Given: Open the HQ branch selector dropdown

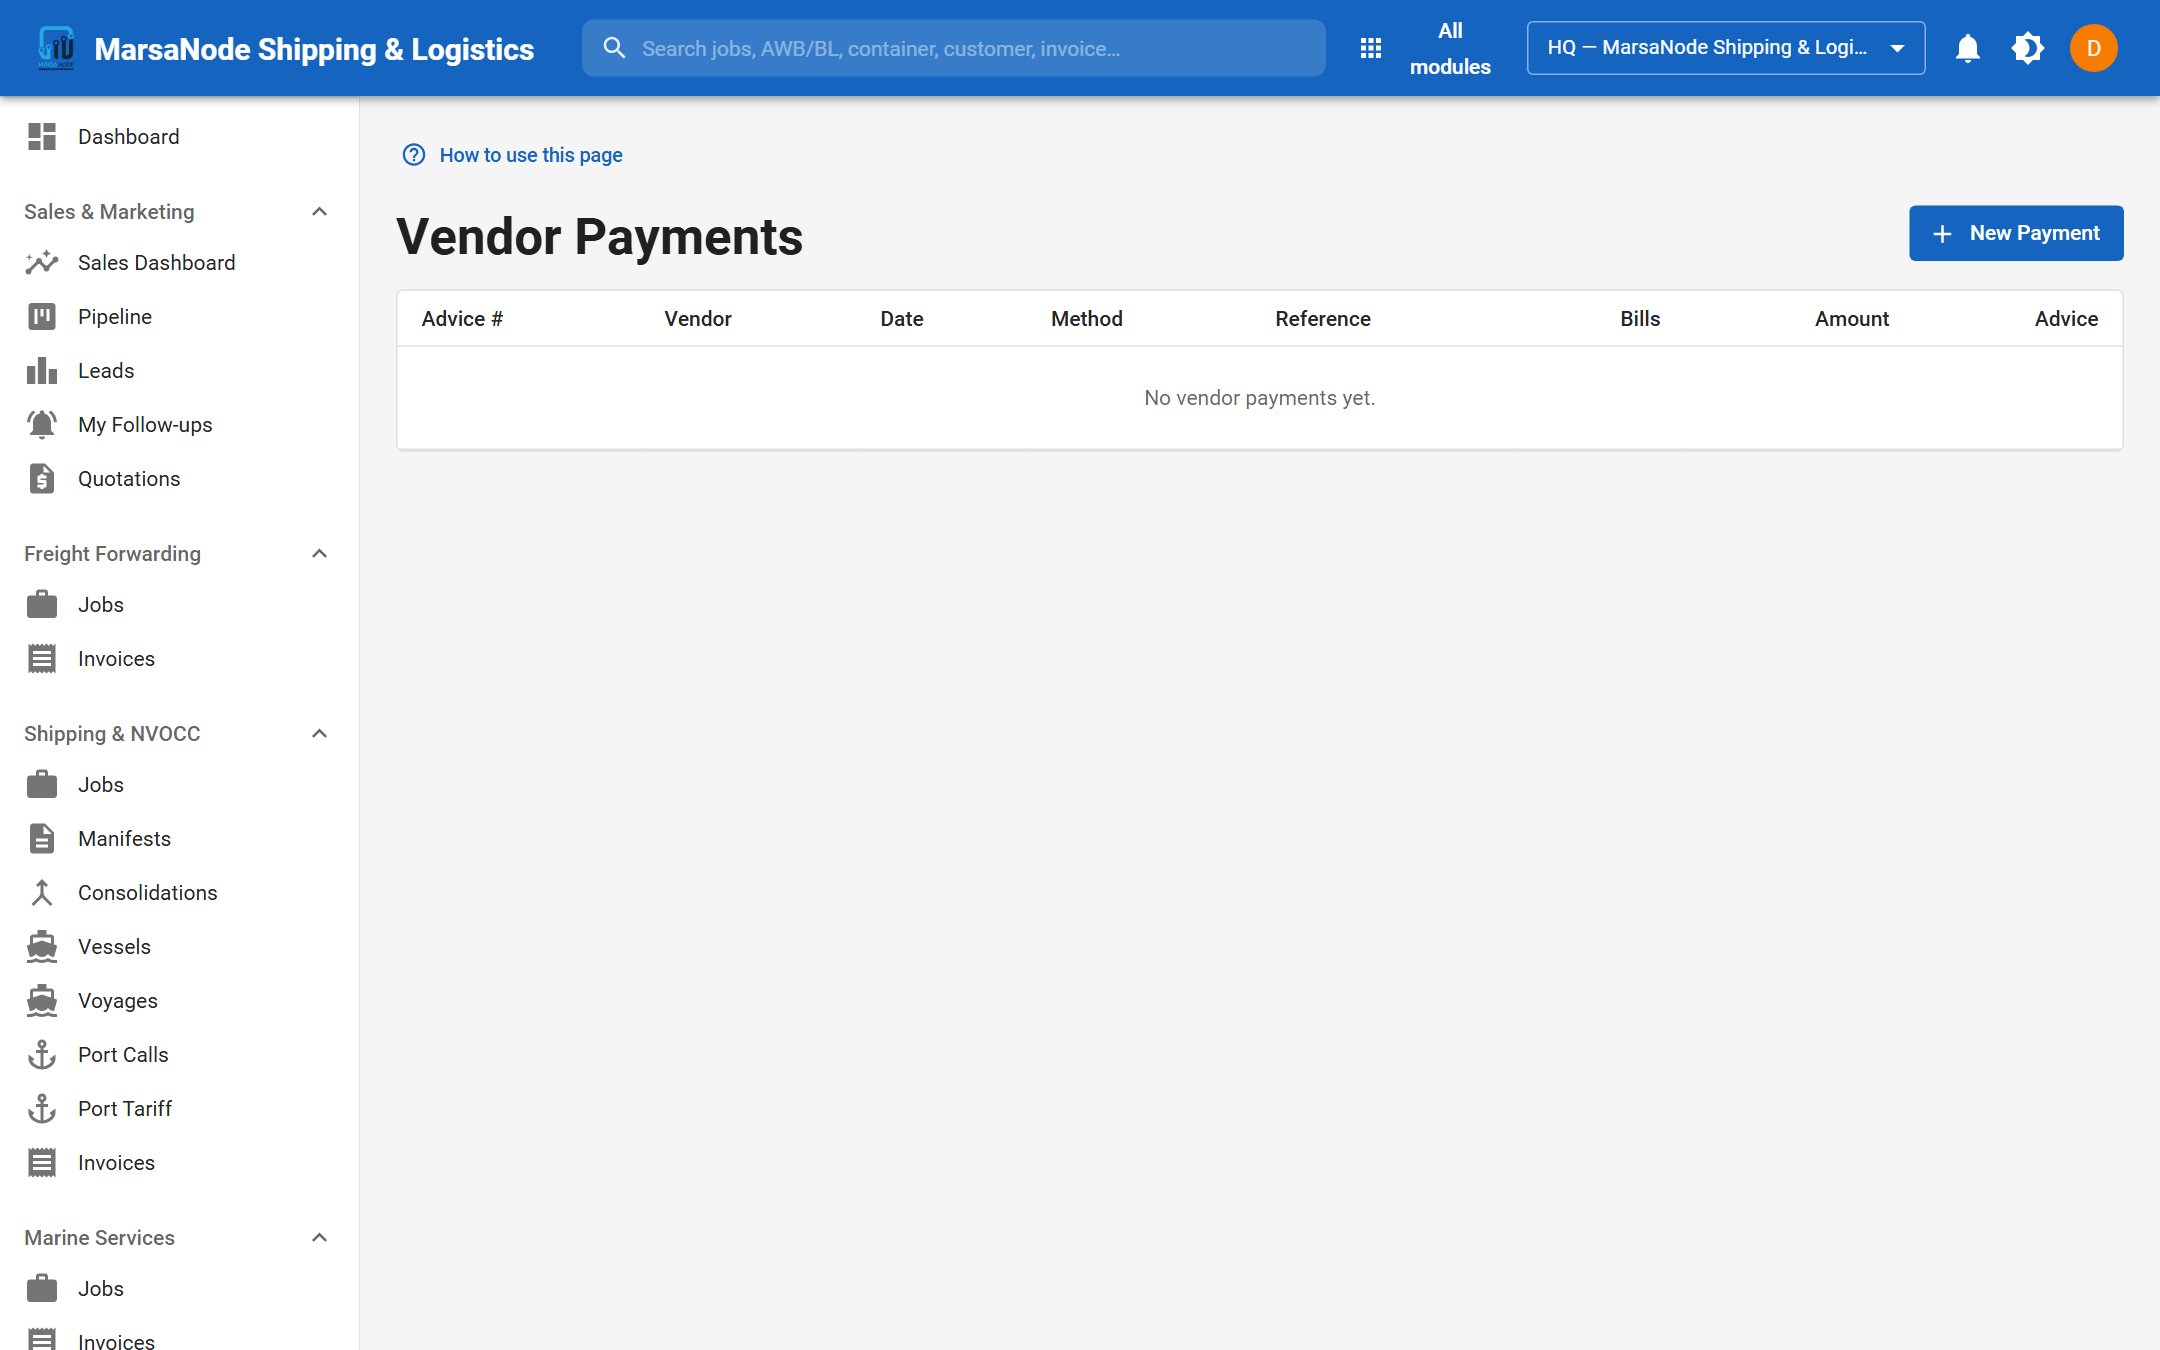Looking at the screenshot, I should coord(1725,48).
